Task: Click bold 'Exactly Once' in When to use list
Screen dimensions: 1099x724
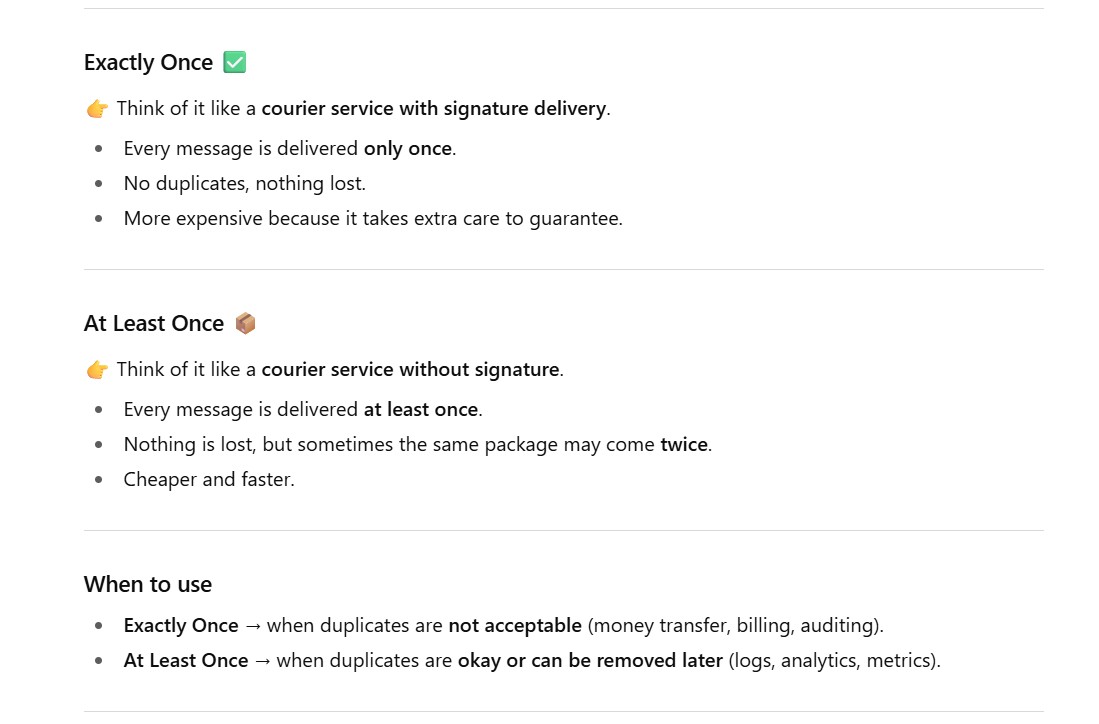Action: [181, 626]
